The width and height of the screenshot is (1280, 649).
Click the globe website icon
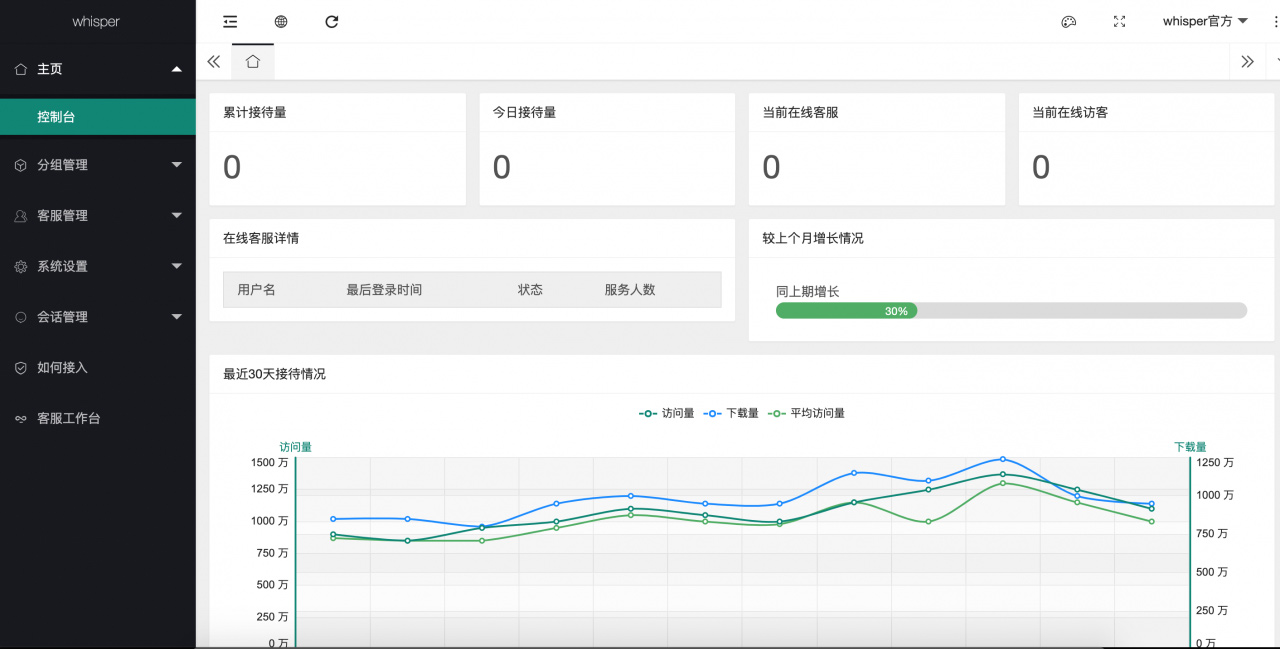pyautogui.click(x=281, y=22)
